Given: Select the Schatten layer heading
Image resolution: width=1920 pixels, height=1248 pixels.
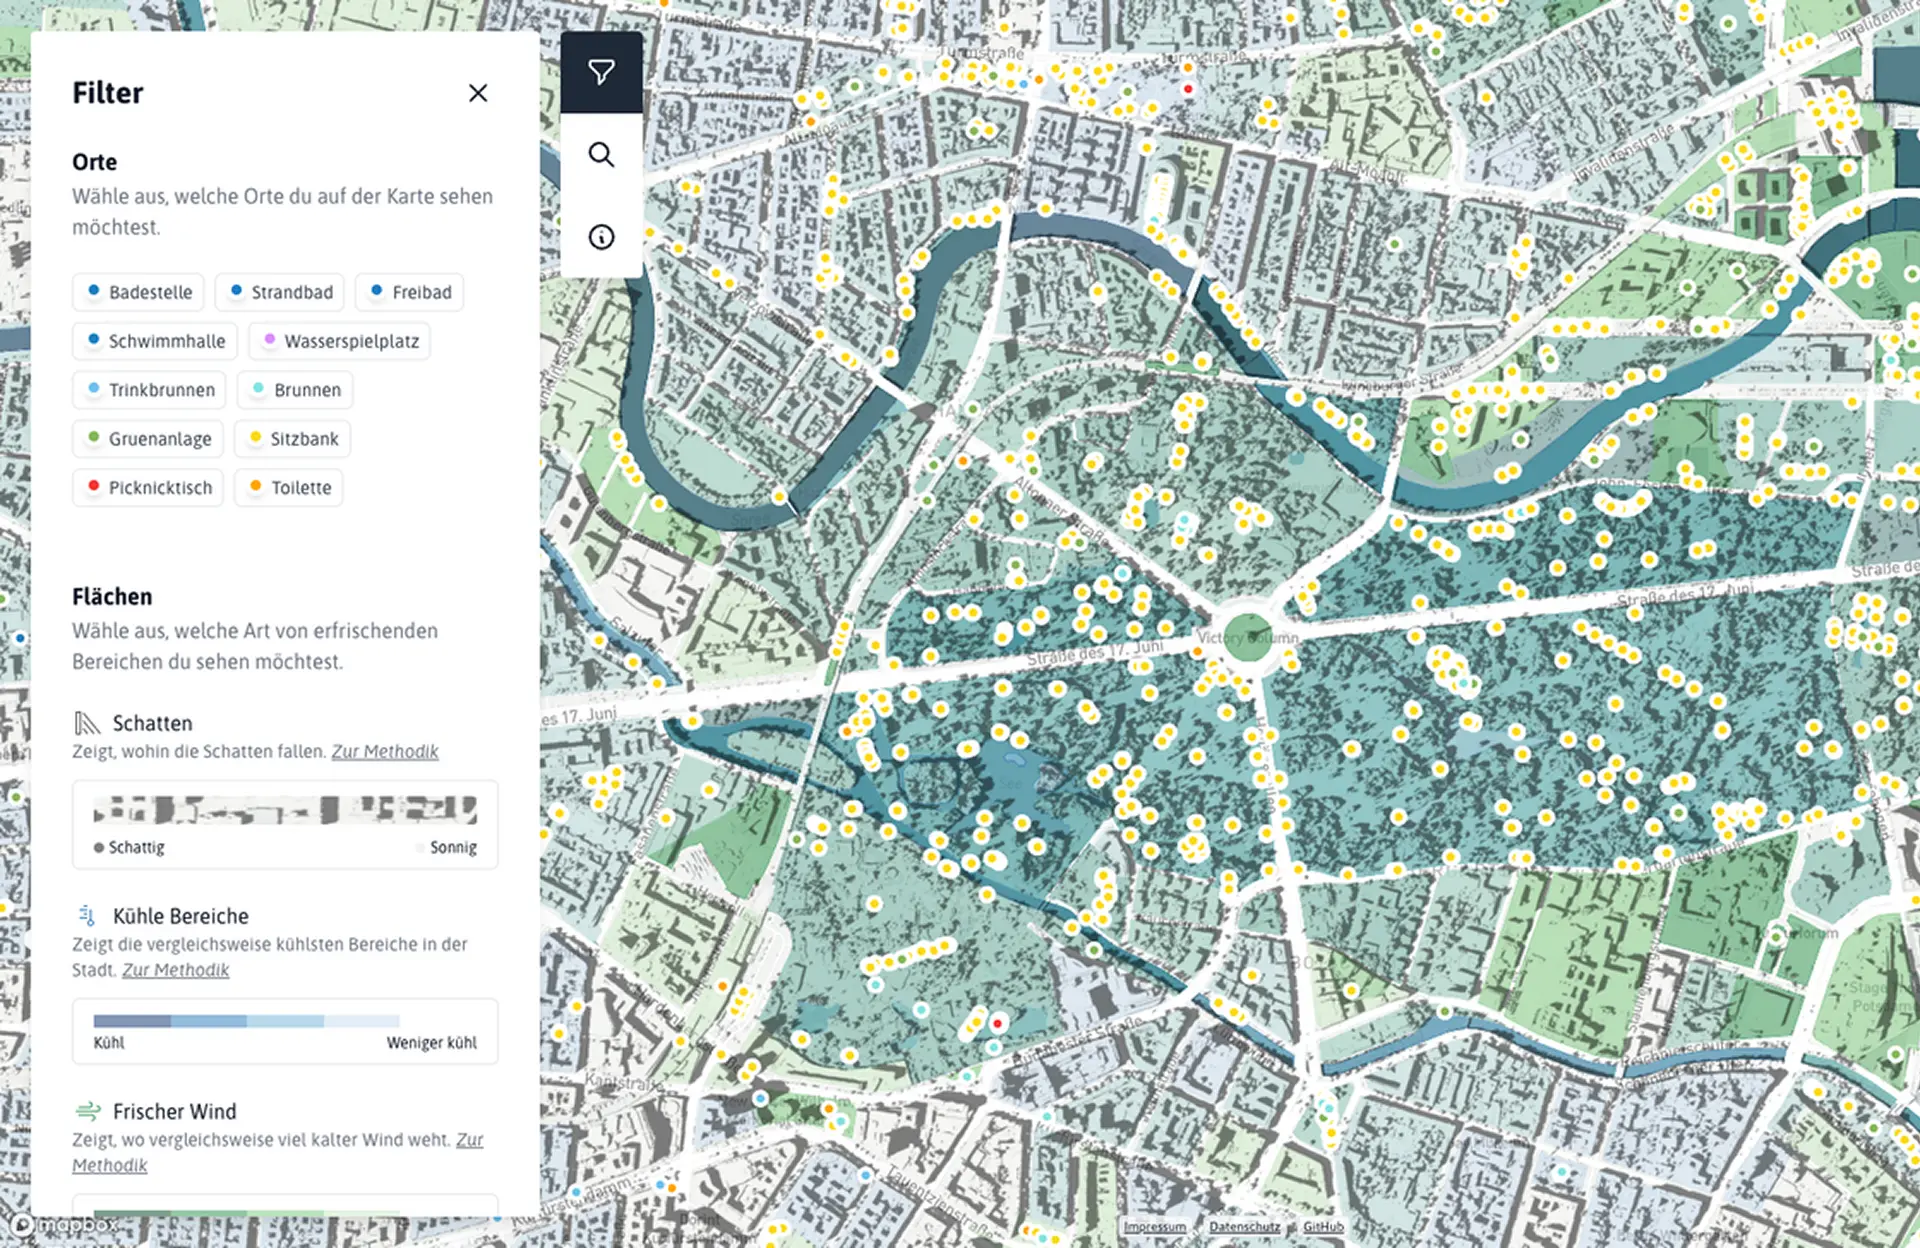Looking at the screenshot, I should click(x=152, y=723).
